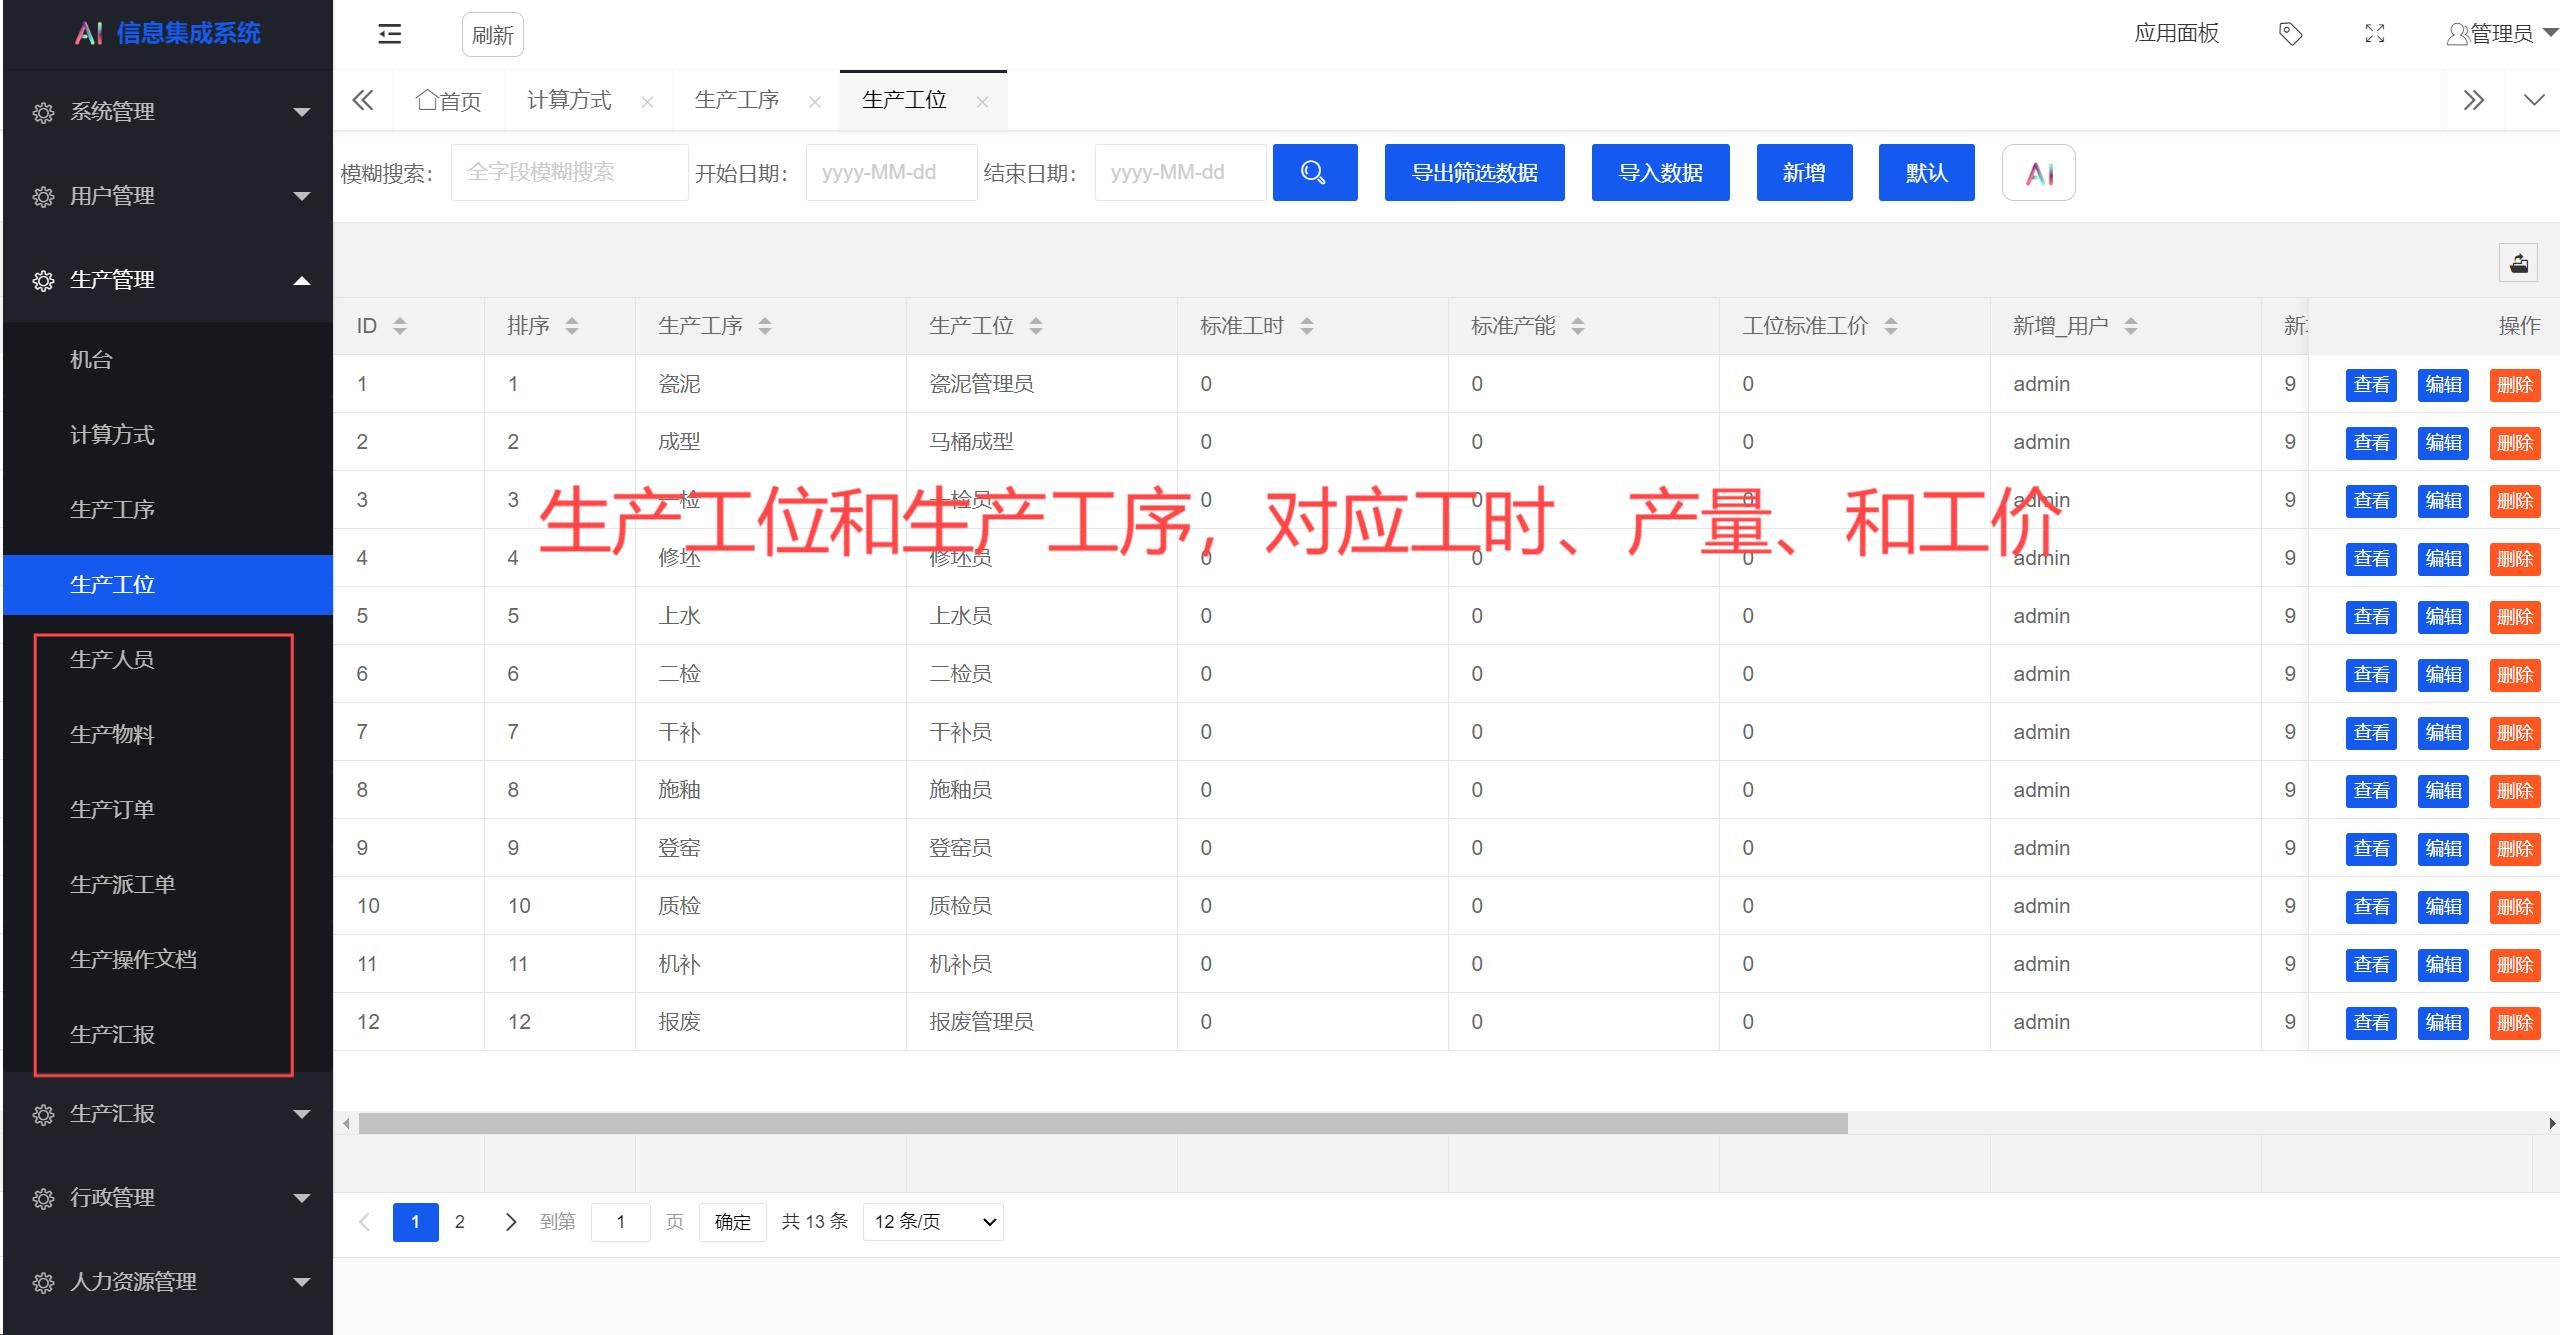Click the 导出筛选数据 button
This screenshot has height=1335, width=2560.
click(1474, 172)
